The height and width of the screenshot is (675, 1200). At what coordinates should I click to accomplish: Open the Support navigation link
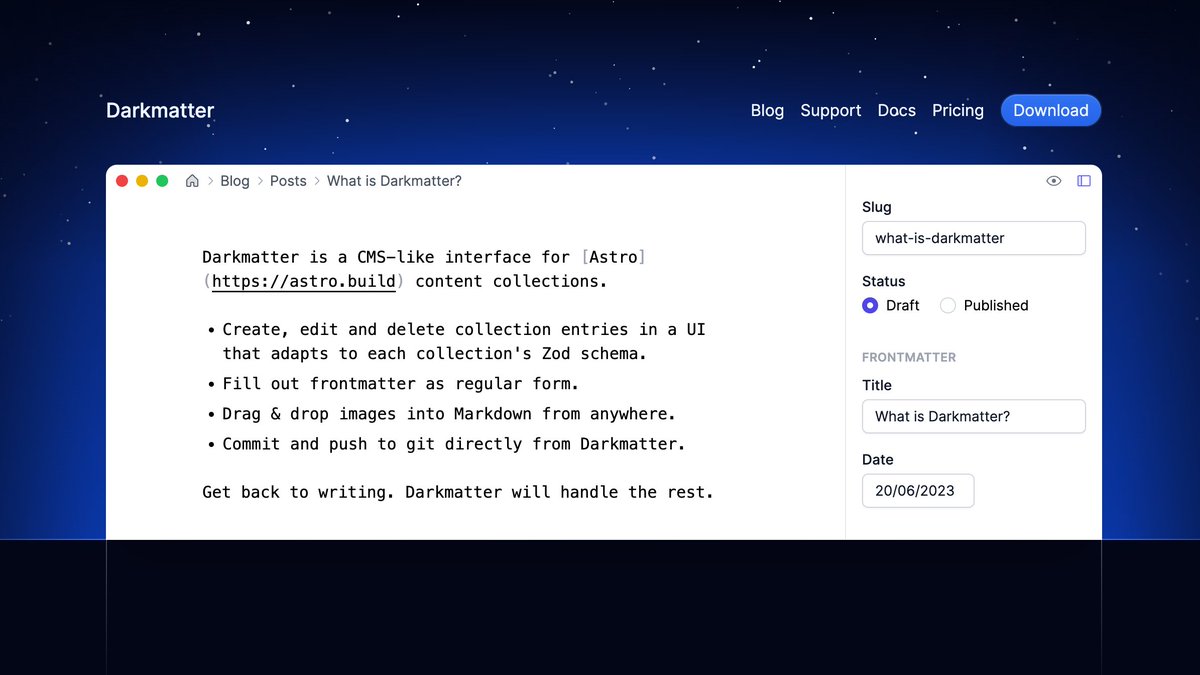coord(830,110)
